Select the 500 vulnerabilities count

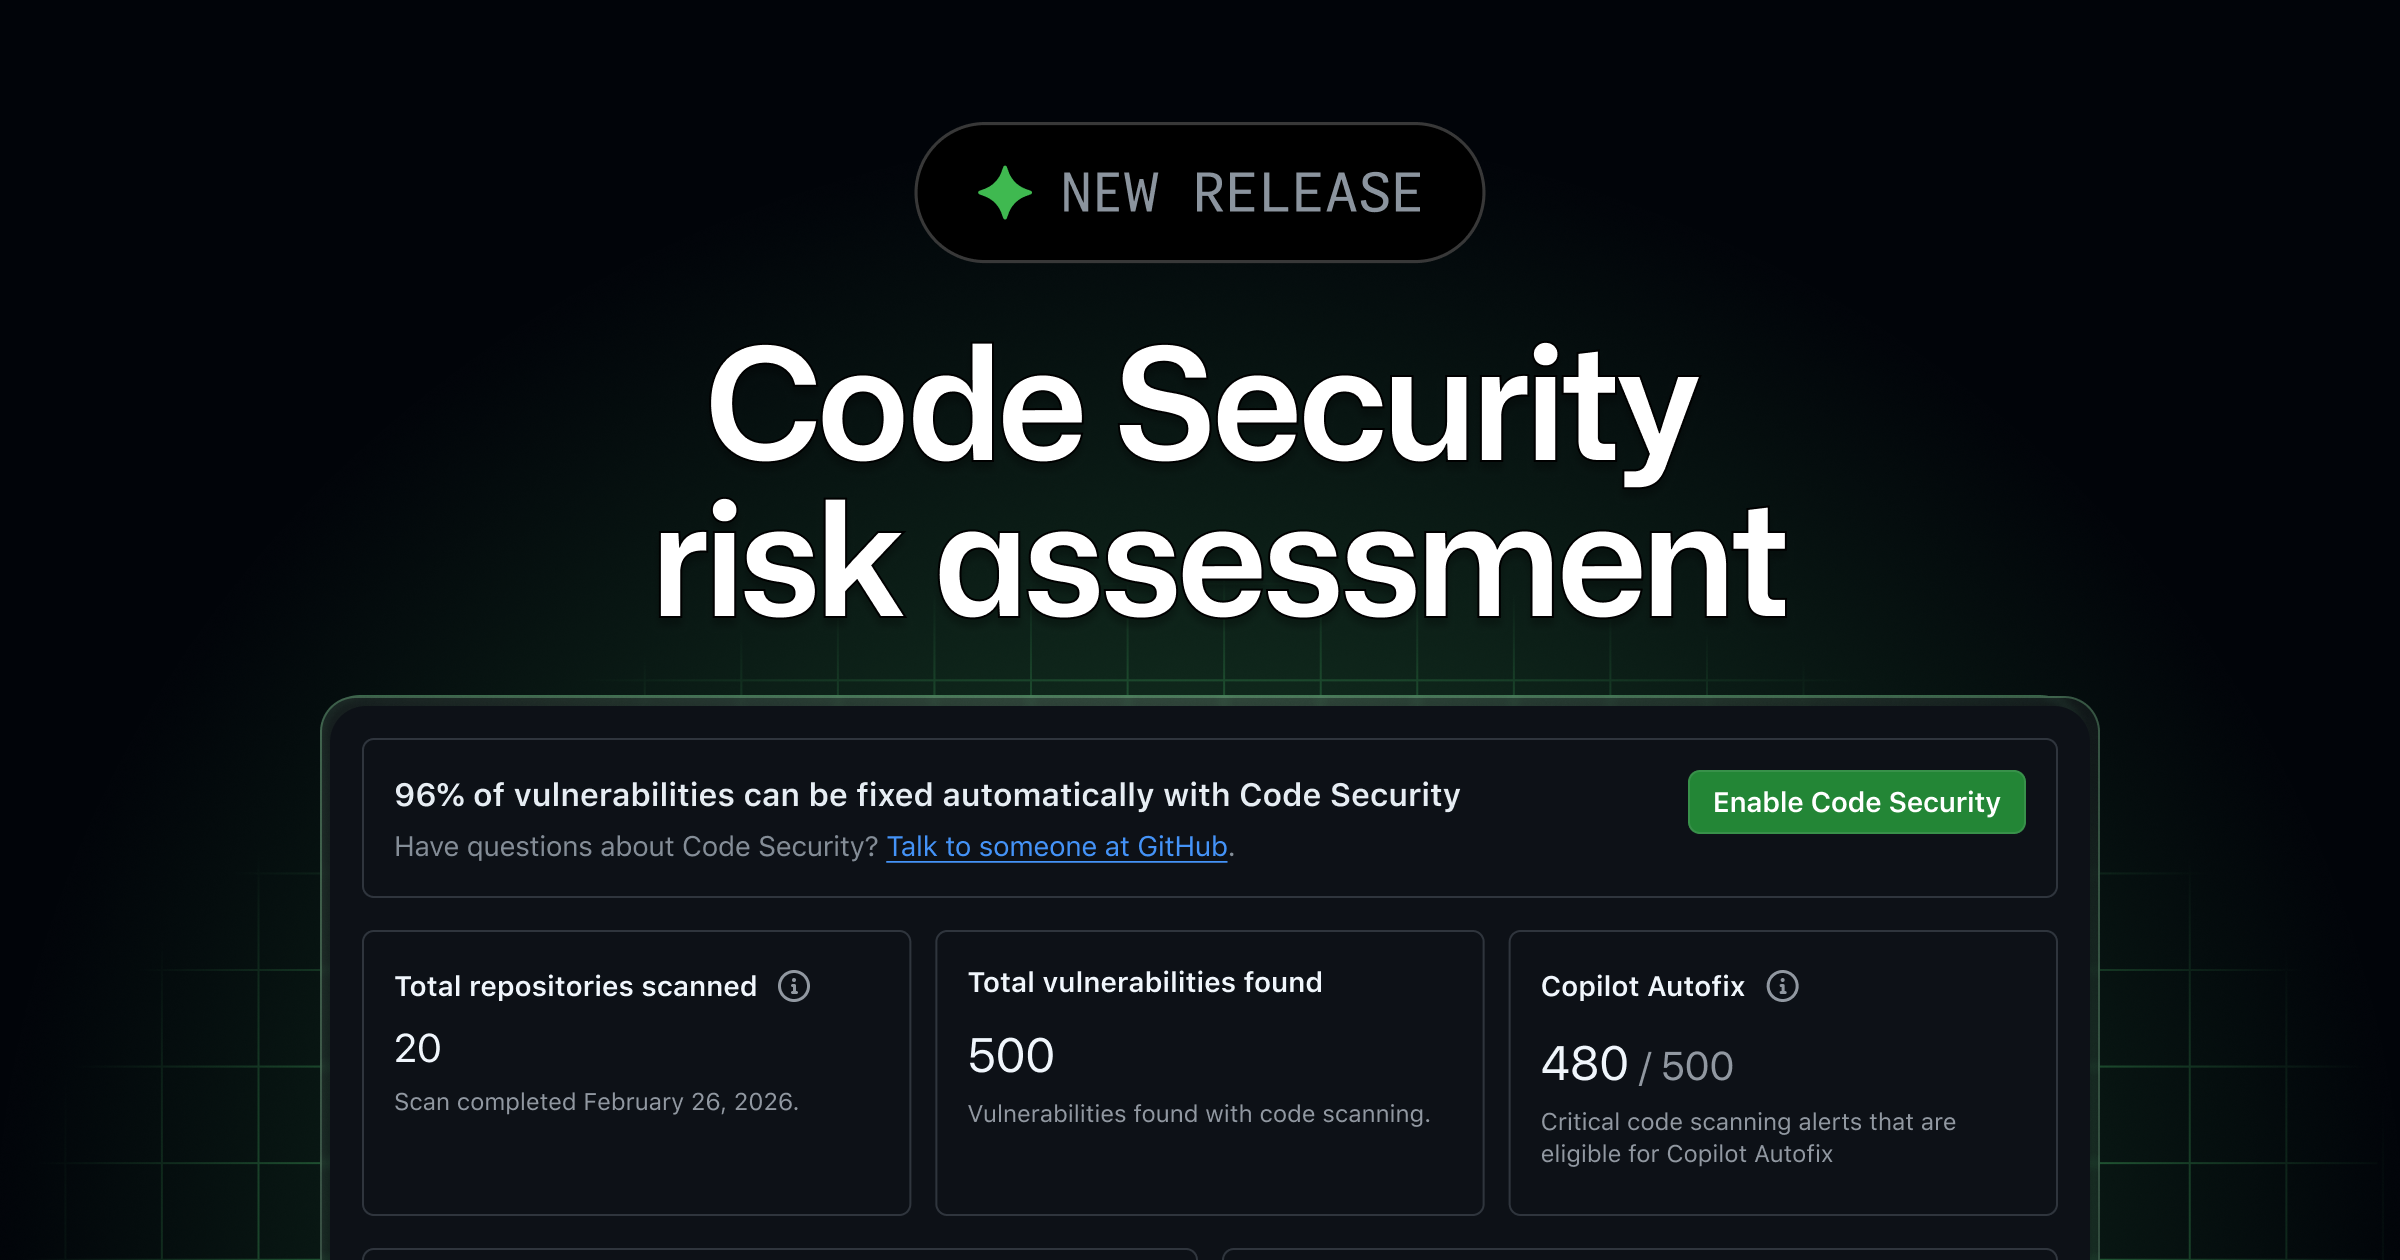click(1010, 1056)
